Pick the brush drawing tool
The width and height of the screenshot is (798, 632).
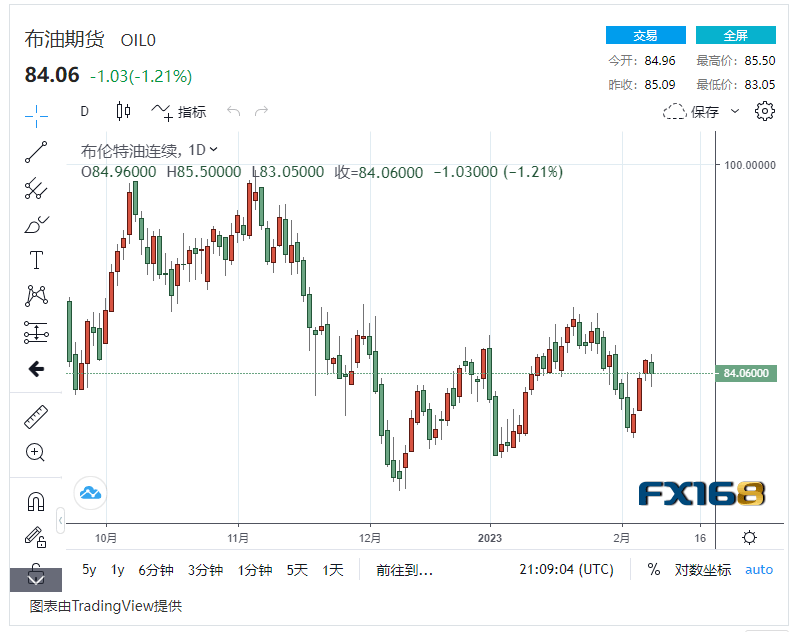click(36, 225)
